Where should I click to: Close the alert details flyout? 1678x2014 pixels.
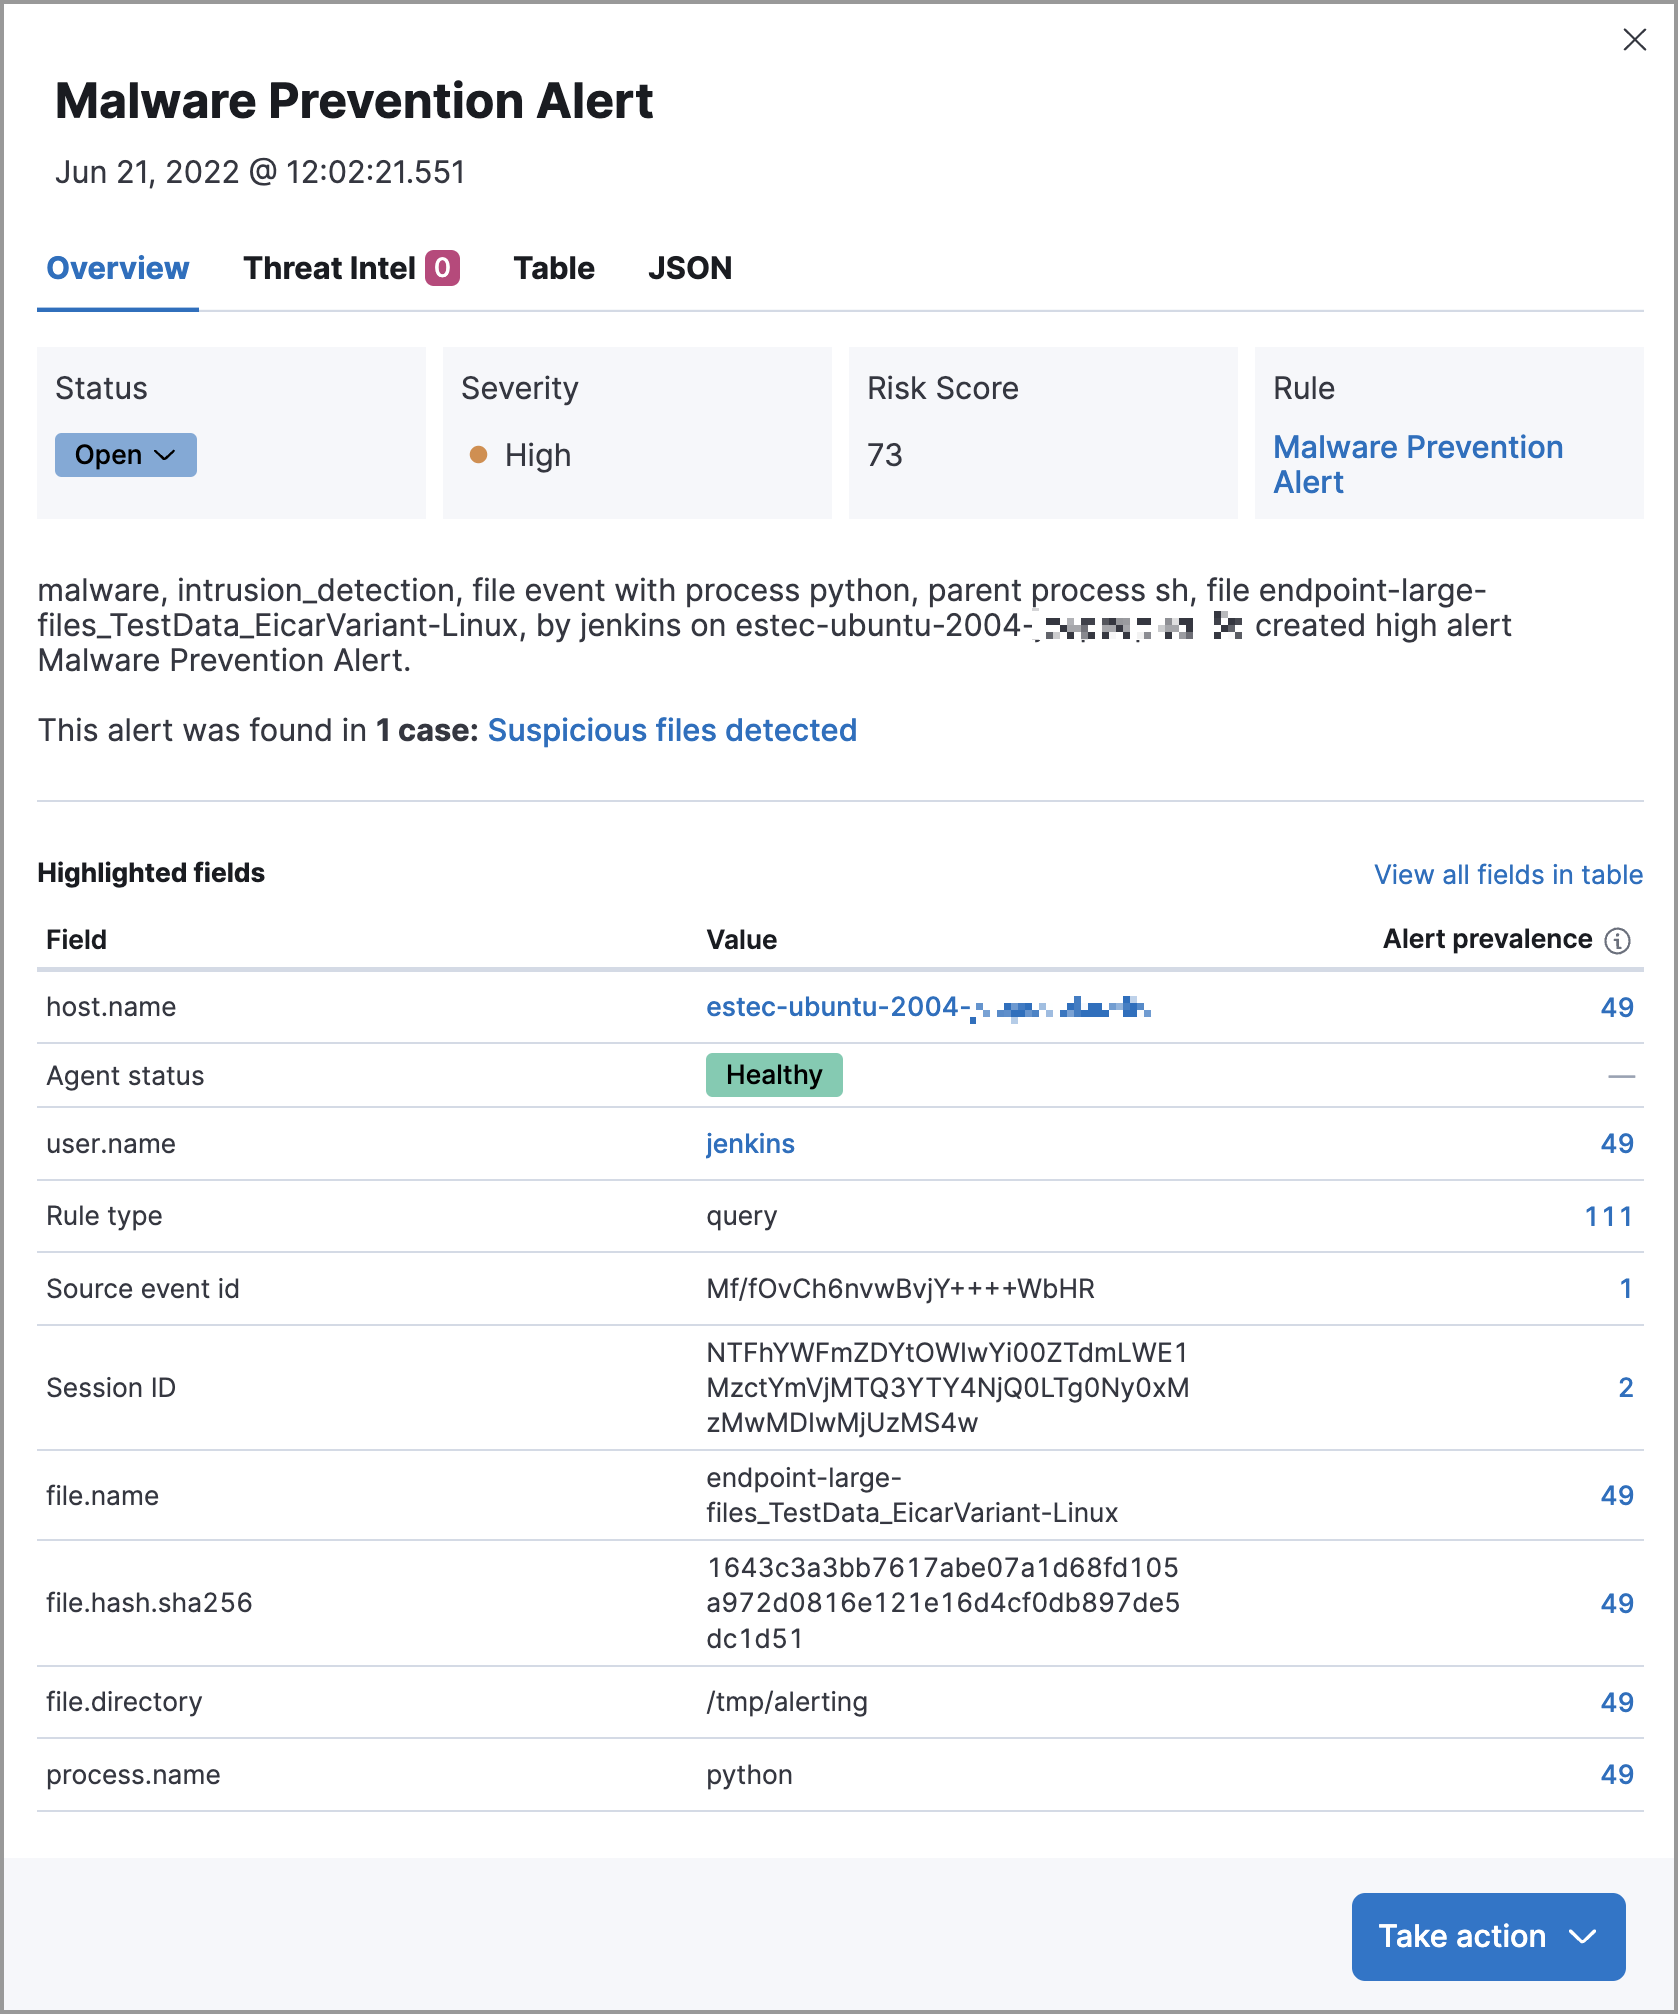click(1634, 40)
